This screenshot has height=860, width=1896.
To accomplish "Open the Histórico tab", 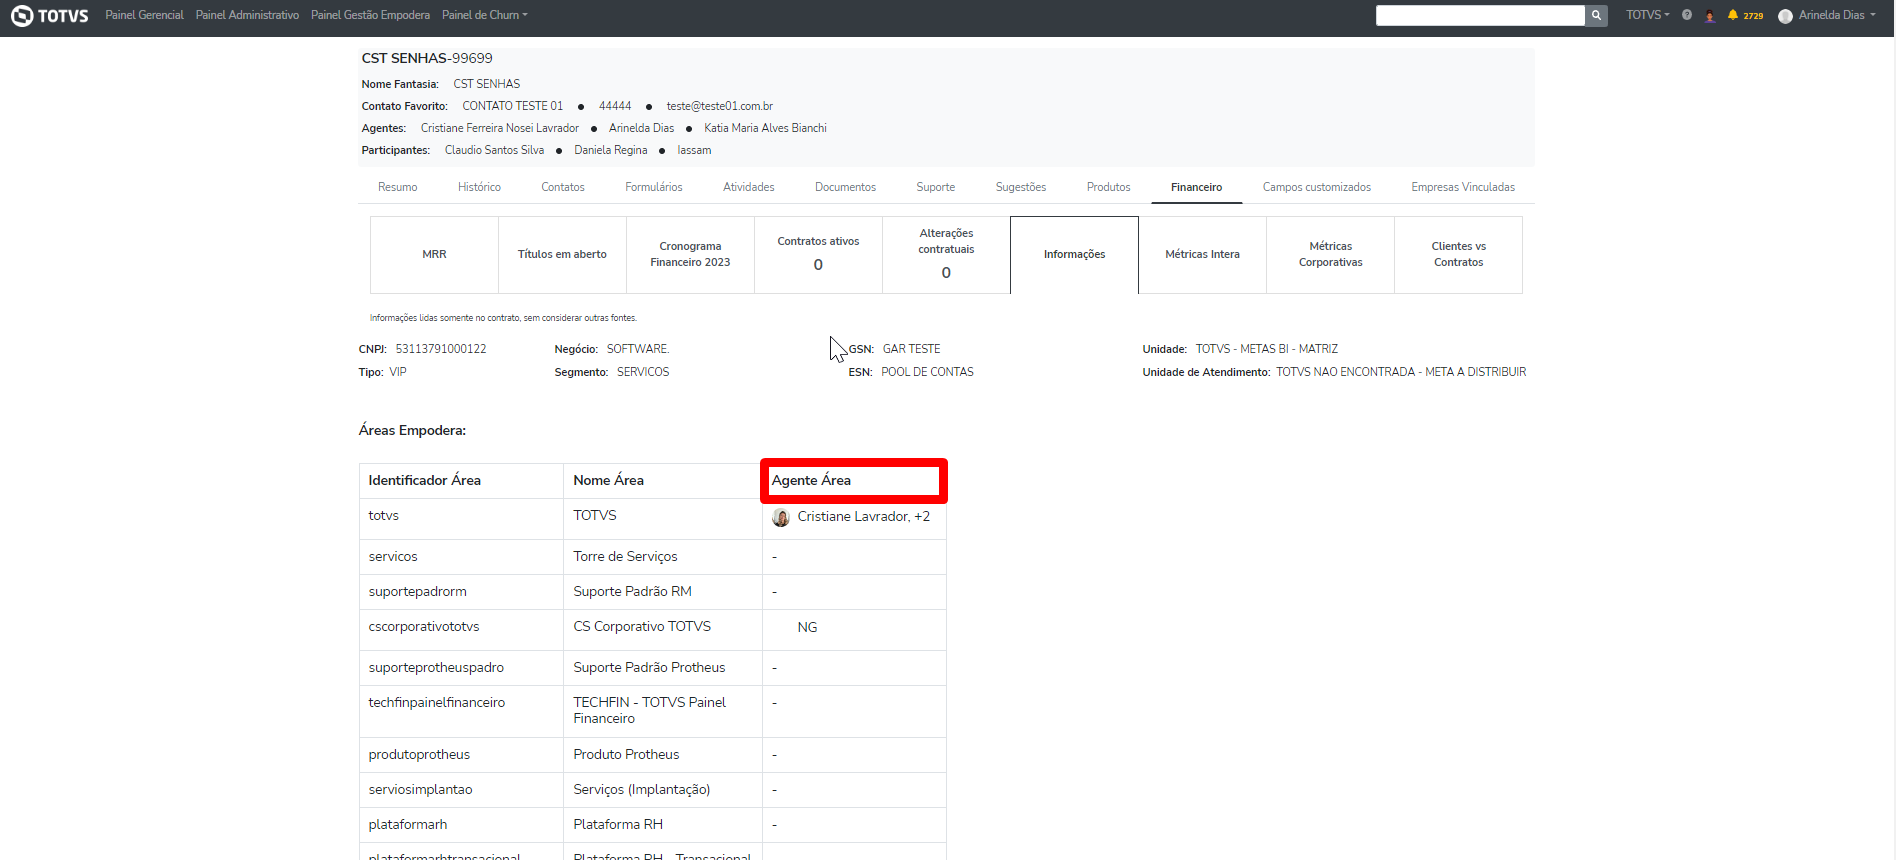I will 479,187.
